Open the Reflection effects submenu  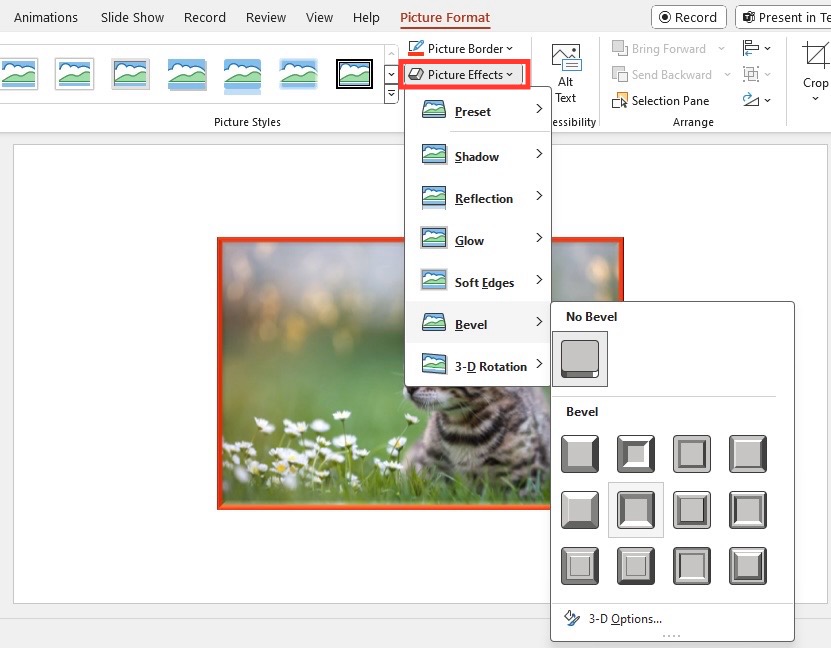[x=478, y=198]
